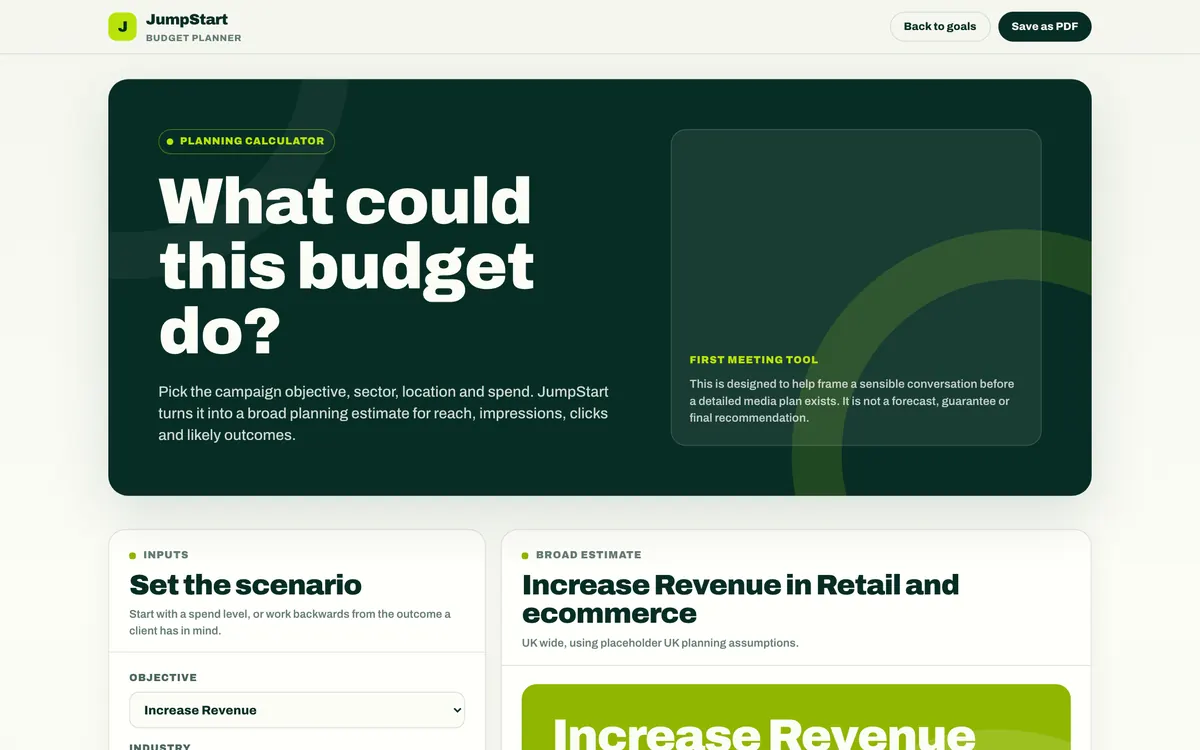Viewport: 1200px width, 750px height.
Task: Click the FIRST MEETING TOOL label
Action: click(x=754, y=360)
